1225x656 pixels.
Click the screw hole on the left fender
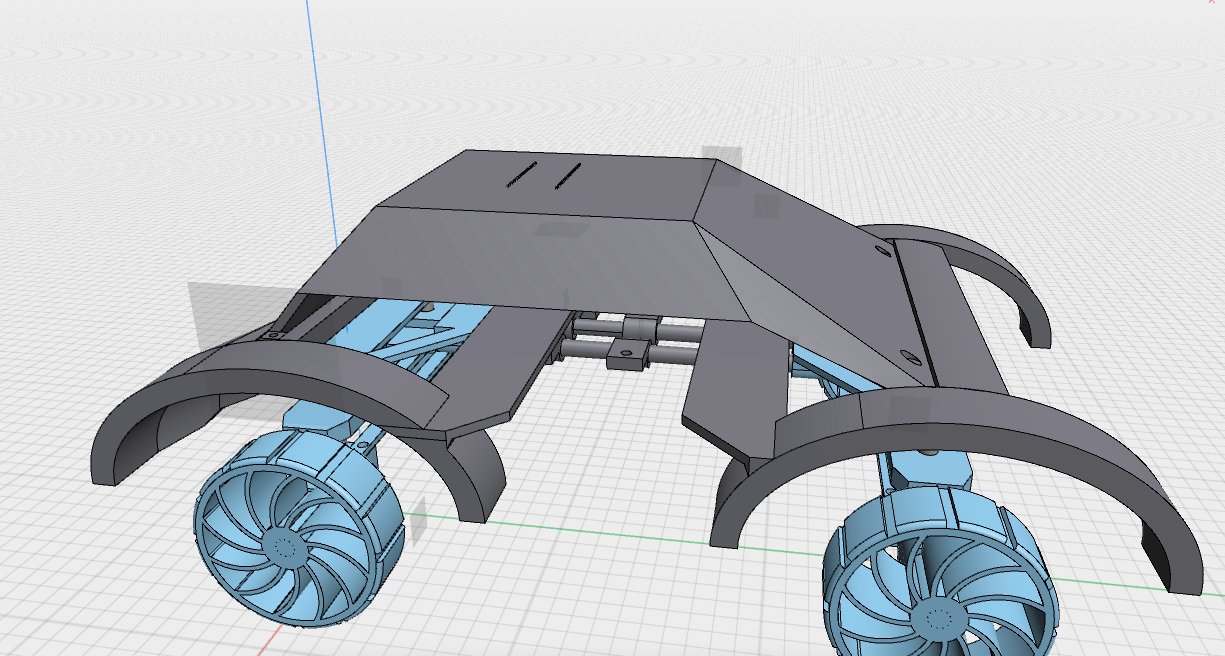click(272, 335)
